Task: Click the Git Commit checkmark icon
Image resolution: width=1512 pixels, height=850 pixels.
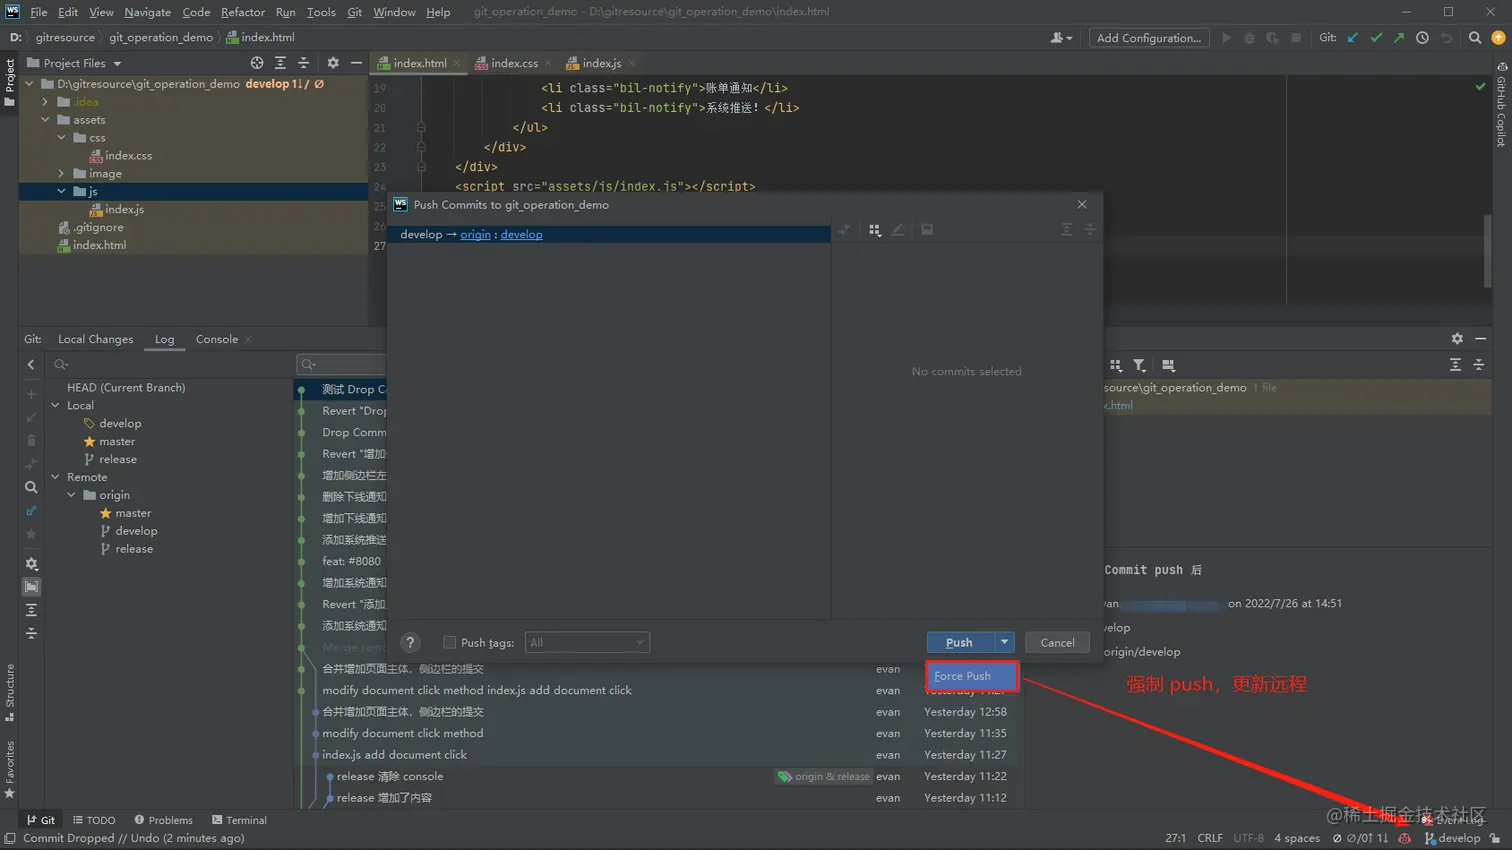Action: (x=1376, y=38)
